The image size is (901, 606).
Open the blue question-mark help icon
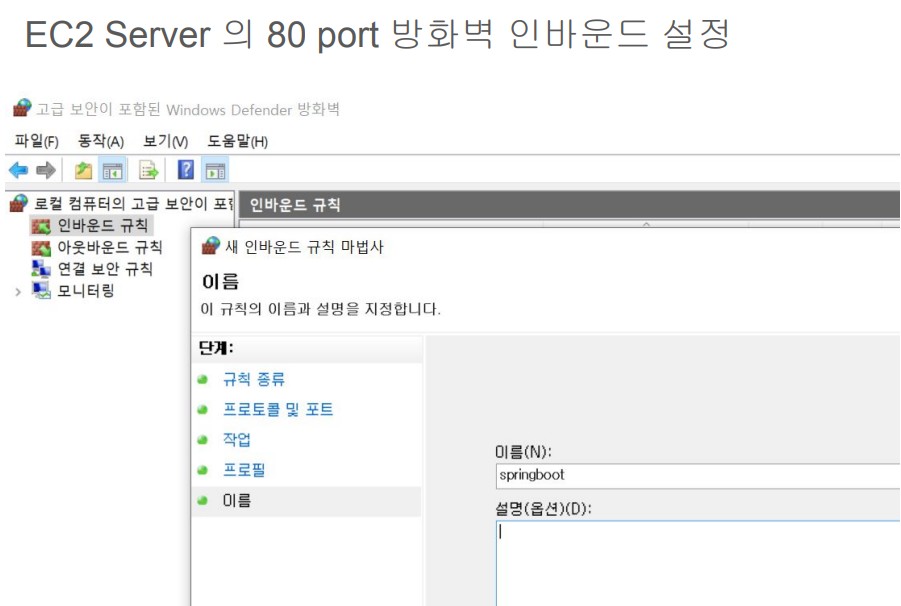pos(186,170)
